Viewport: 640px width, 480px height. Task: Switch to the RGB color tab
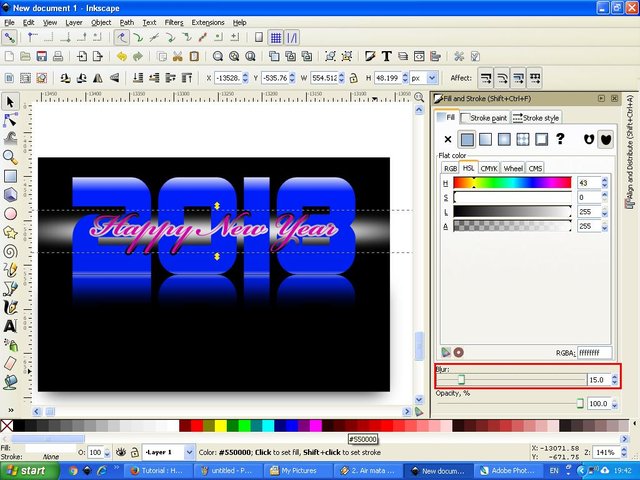(450, 168)
